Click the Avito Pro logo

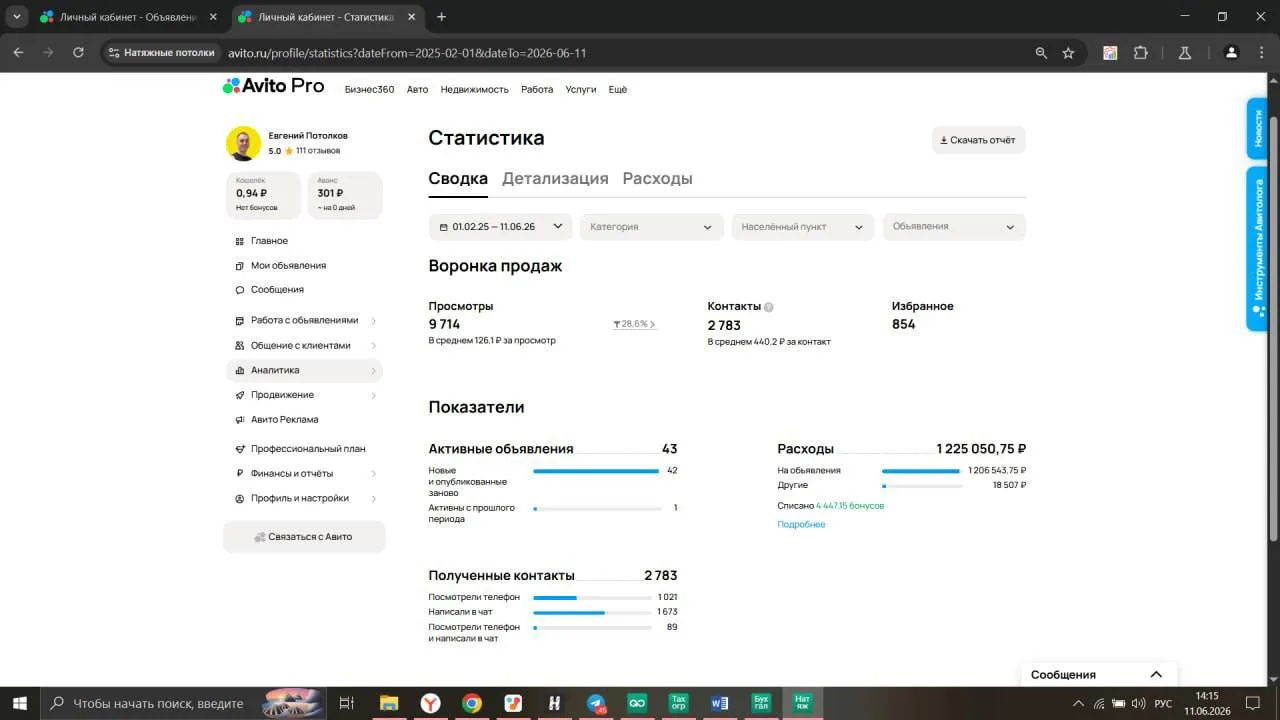coord(273,86)
